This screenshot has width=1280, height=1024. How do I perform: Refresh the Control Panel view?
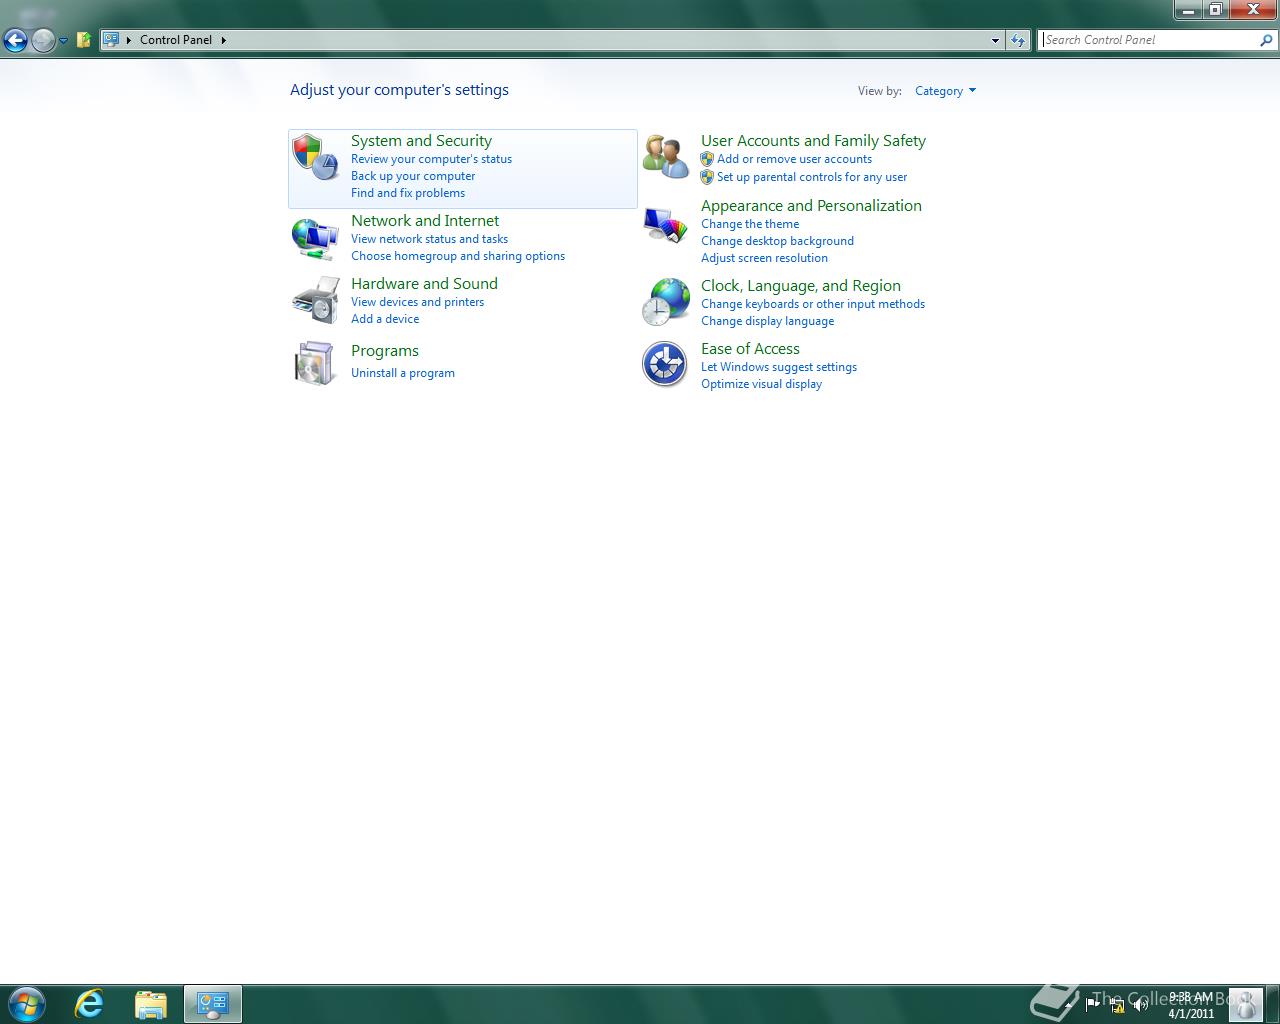1018,40
